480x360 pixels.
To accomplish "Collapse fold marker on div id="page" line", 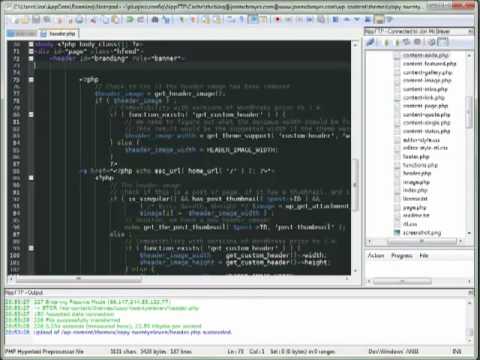I will [x=31, y=51].
